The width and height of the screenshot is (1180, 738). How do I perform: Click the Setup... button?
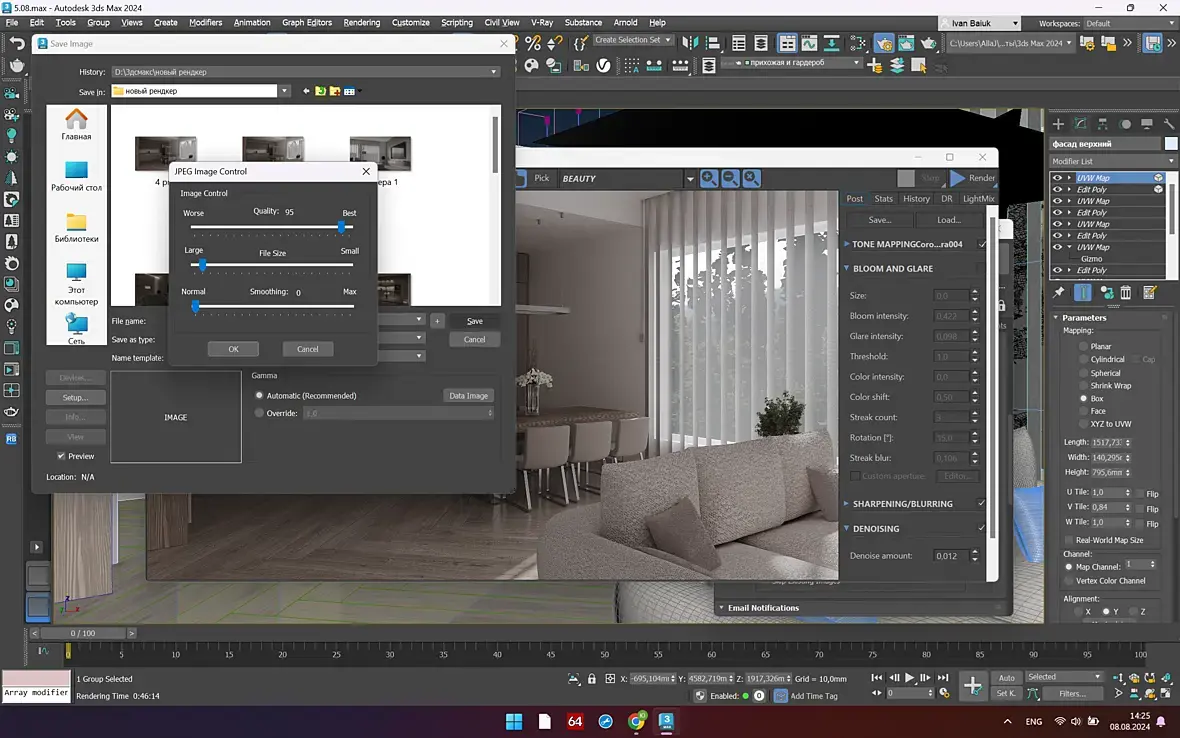[75, 397]
